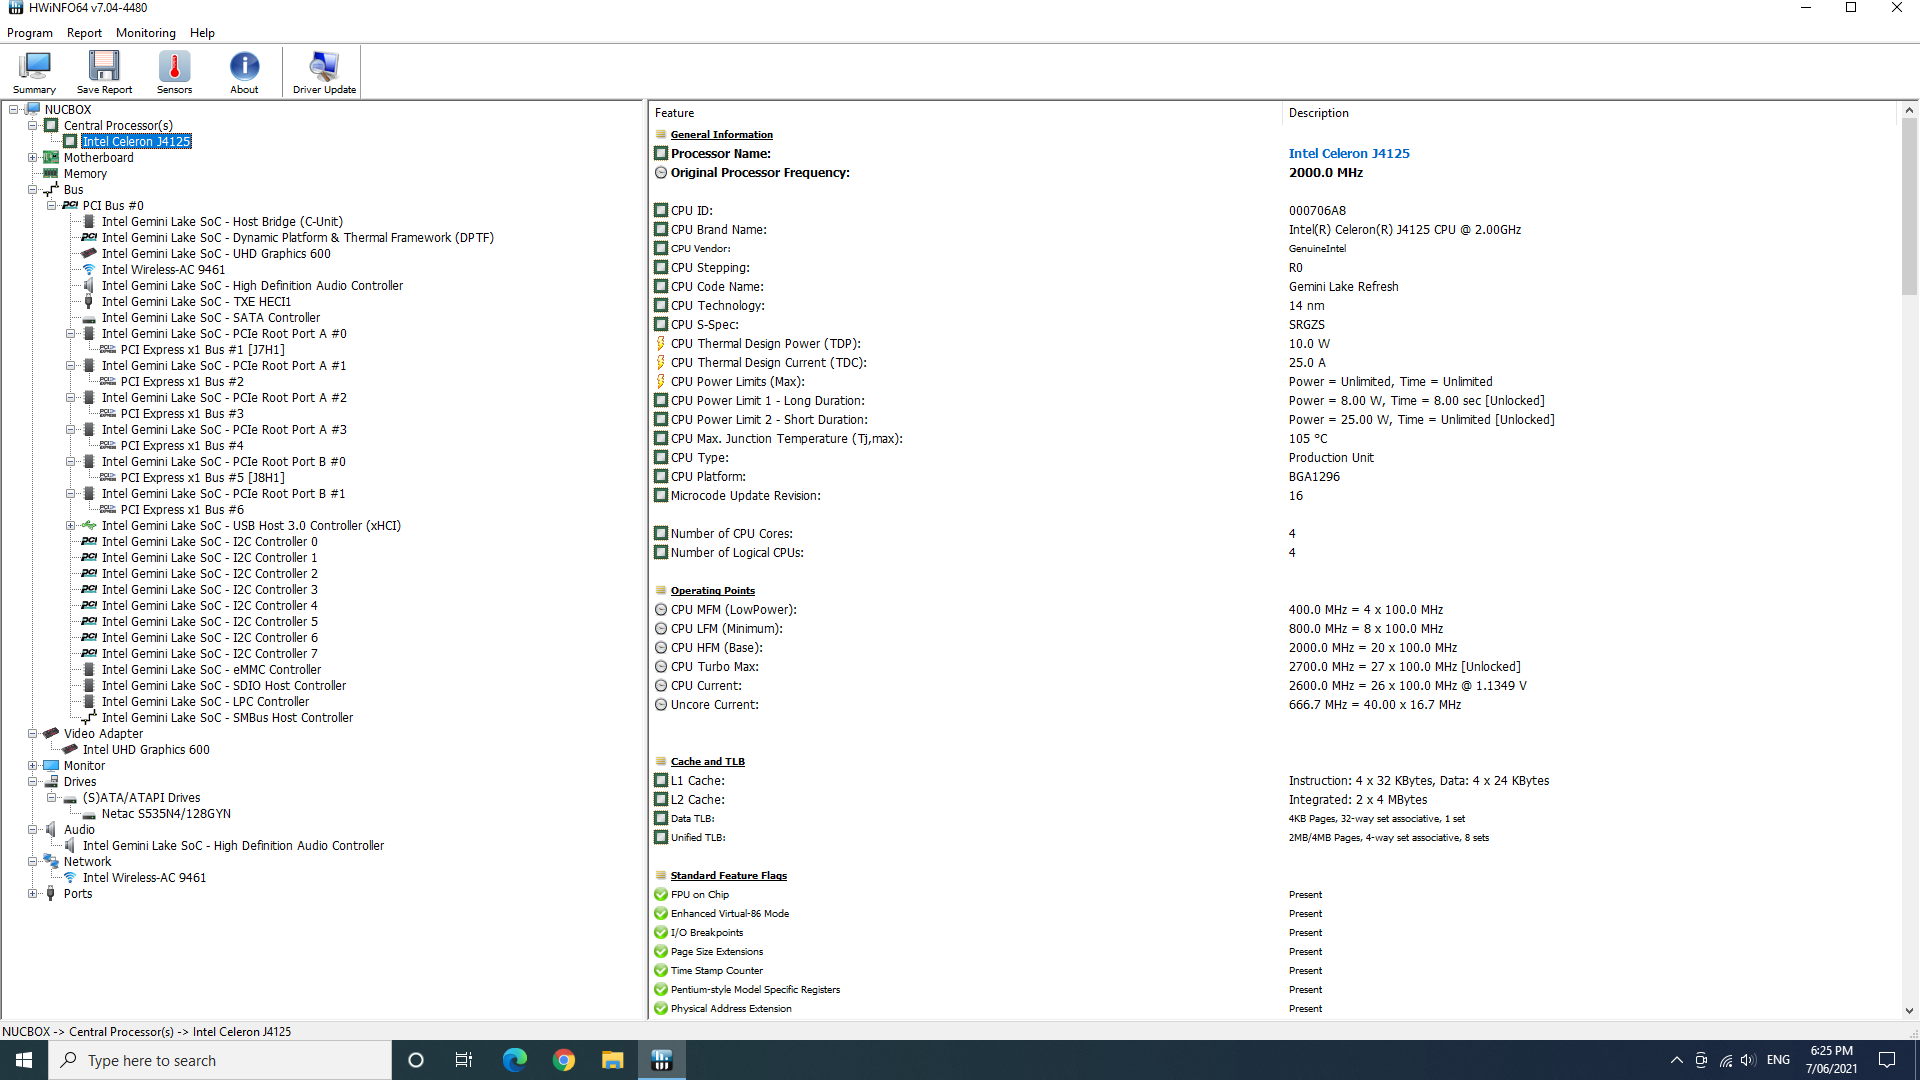Click the General Information section heading
This screenshot has width=1920, height=1080.
pos(721,135)
